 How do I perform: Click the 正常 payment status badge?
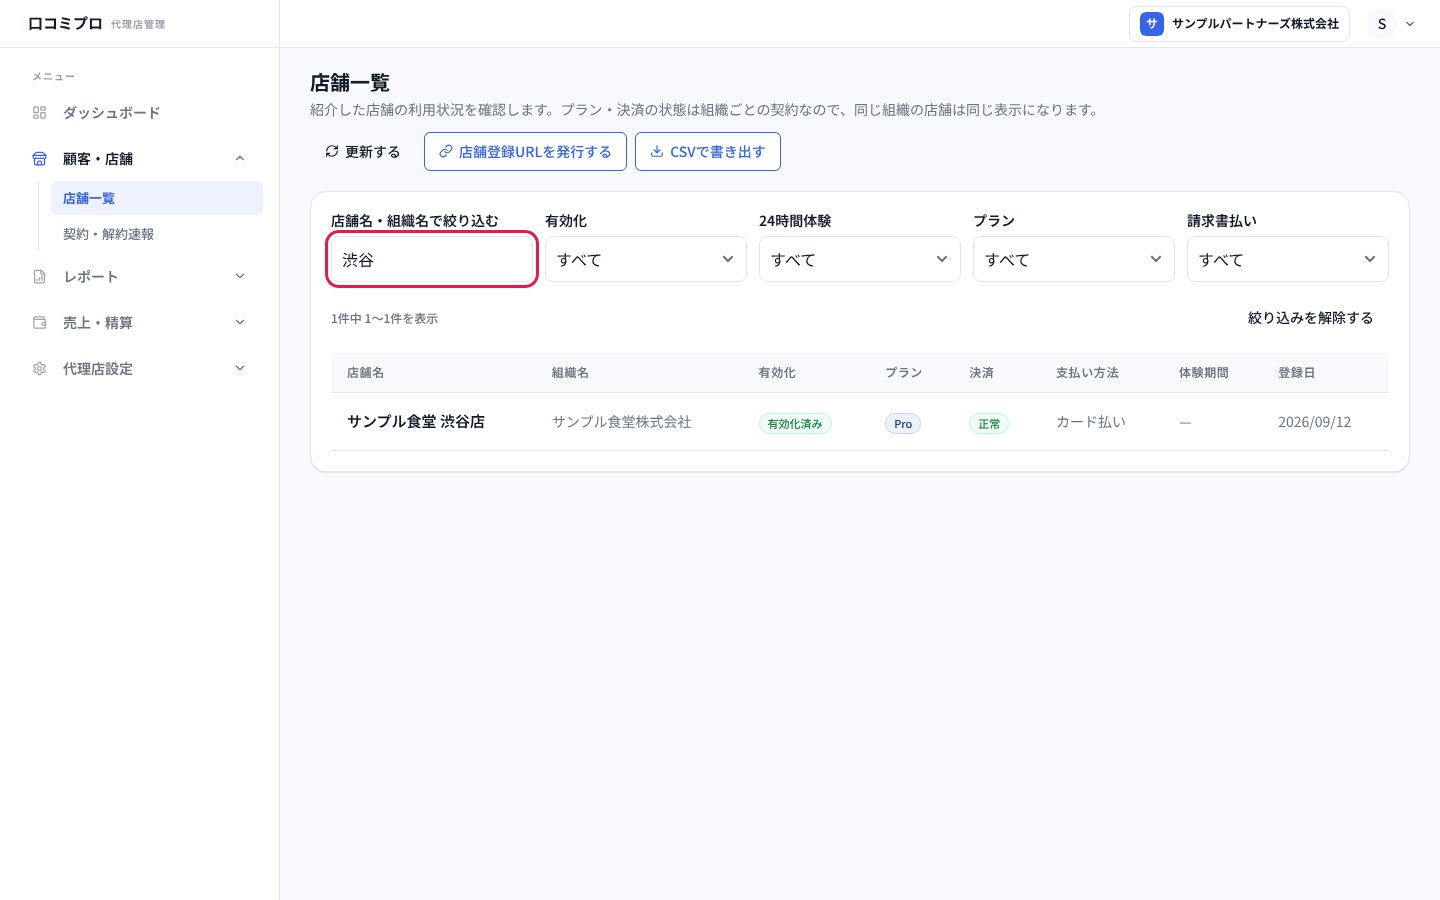(x=989, y=424)
